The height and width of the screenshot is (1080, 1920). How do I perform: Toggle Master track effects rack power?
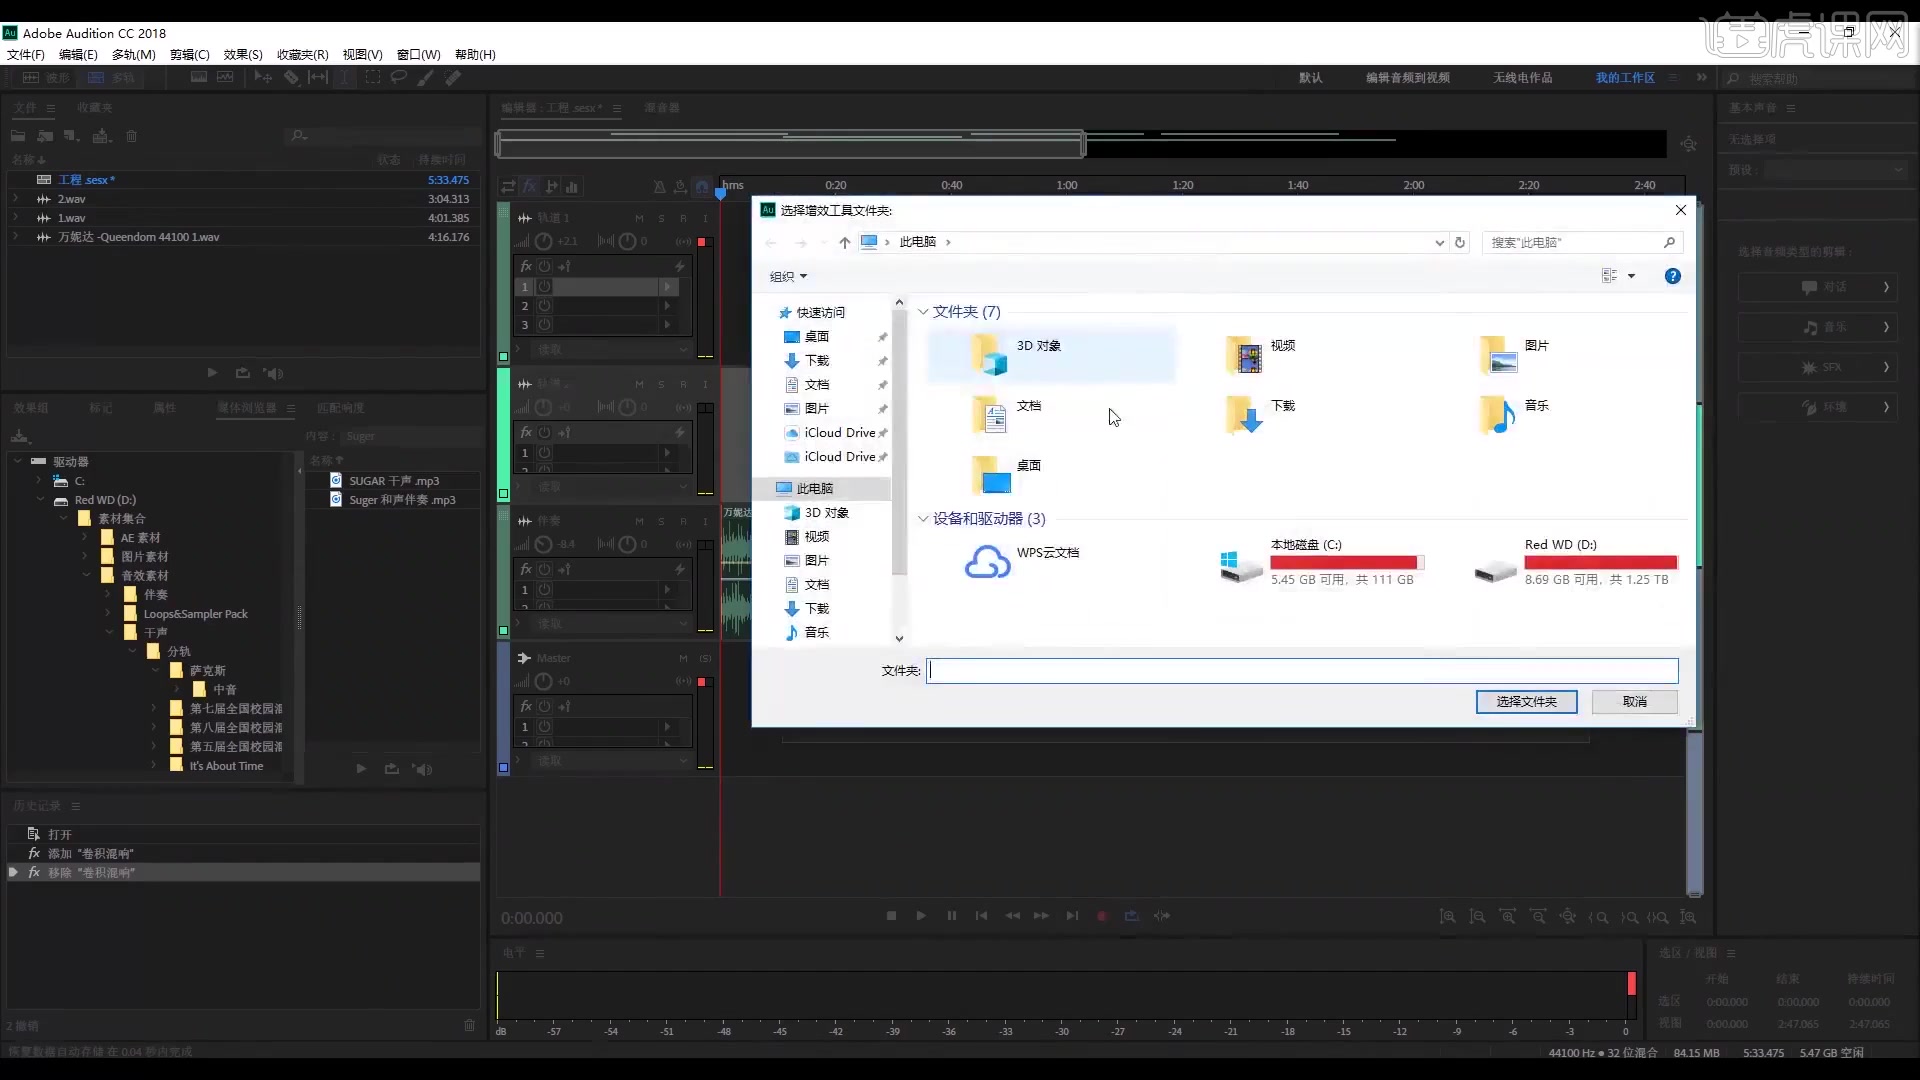544,706
